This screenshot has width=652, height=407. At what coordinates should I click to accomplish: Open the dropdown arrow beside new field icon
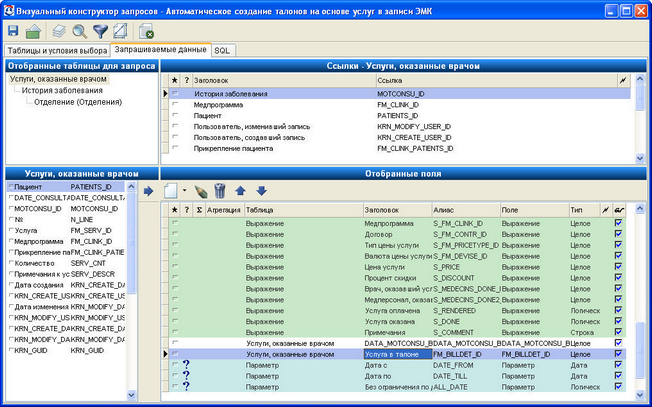coord(184,191)
